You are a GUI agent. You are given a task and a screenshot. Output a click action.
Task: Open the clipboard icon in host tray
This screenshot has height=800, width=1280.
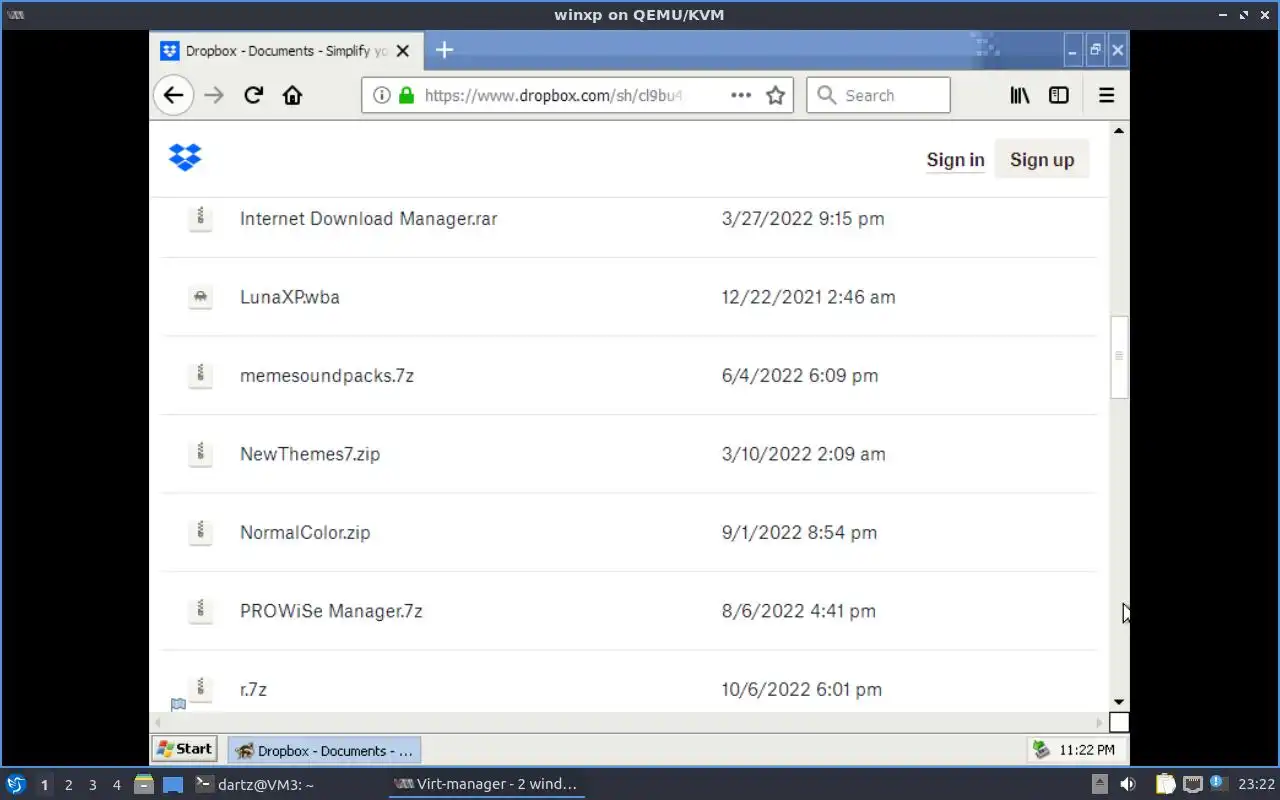(1165, 784)
